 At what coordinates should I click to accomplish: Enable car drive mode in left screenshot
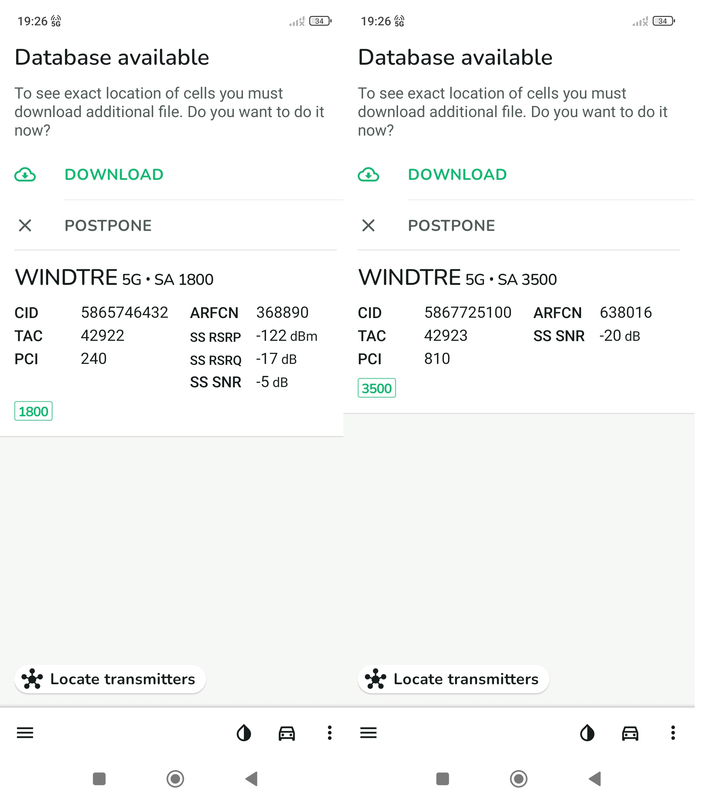pyautogui.click(x=287, y=733)
